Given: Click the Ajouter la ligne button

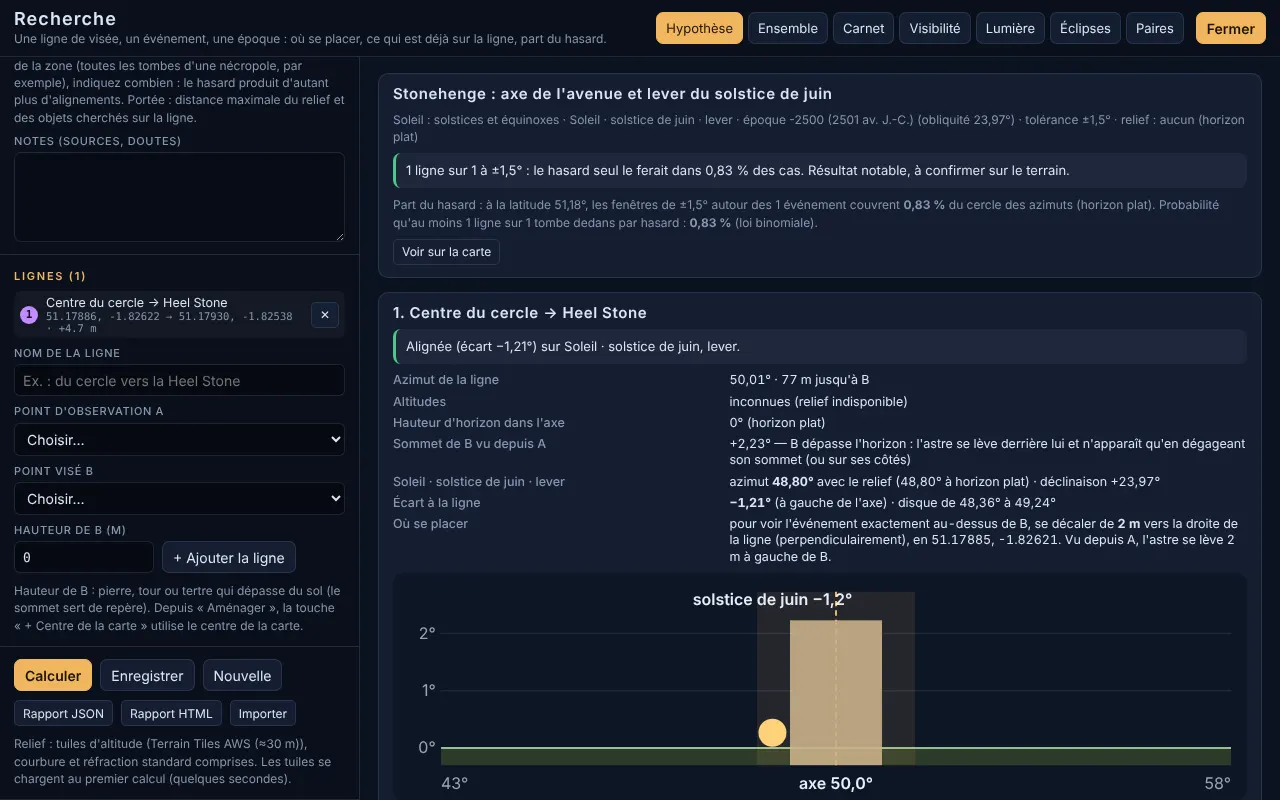Looking at the screenshot, I should pos(229,557).
